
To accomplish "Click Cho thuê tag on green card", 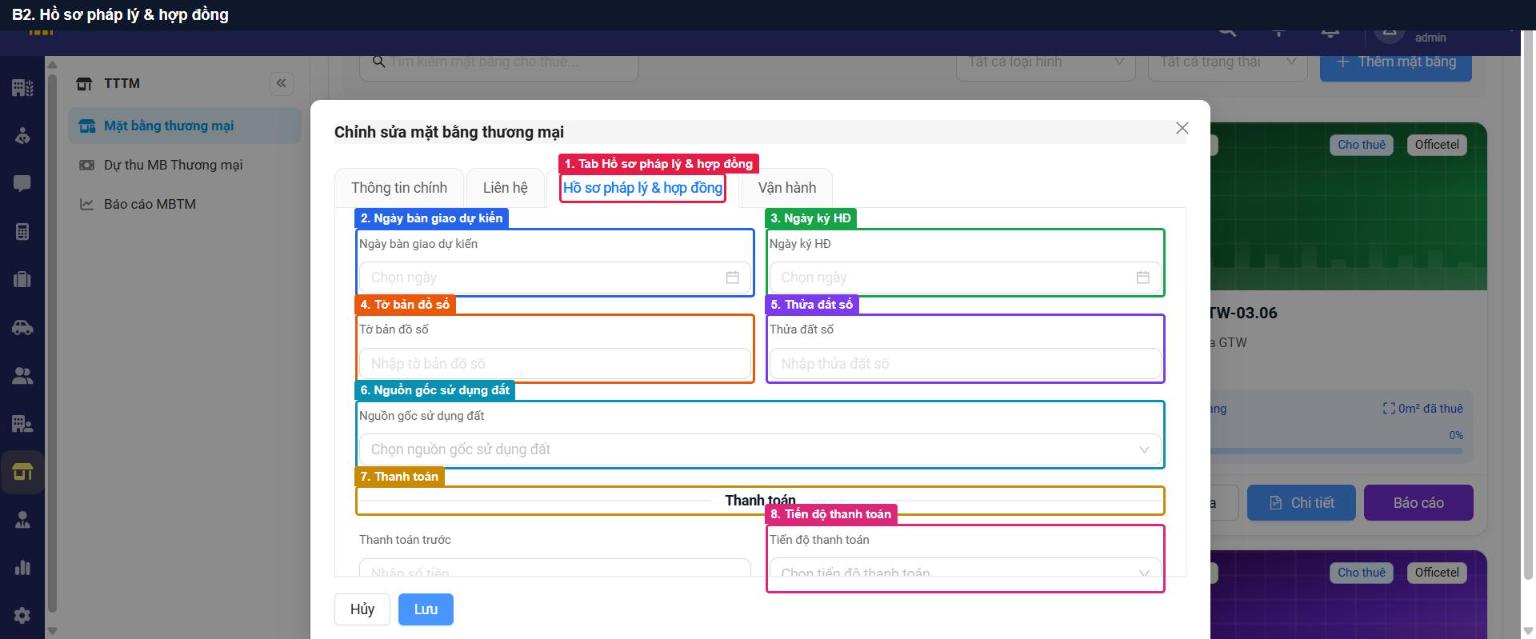I will tap(1362, 145).
